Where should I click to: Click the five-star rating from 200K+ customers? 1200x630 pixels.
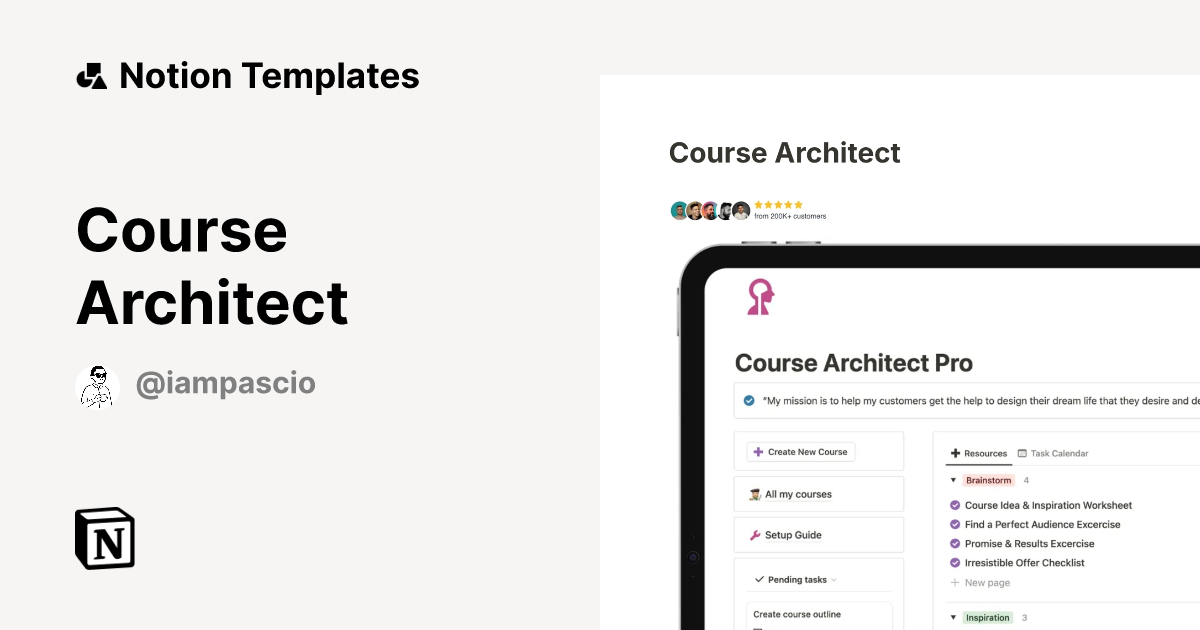click(x=778, y=204)
